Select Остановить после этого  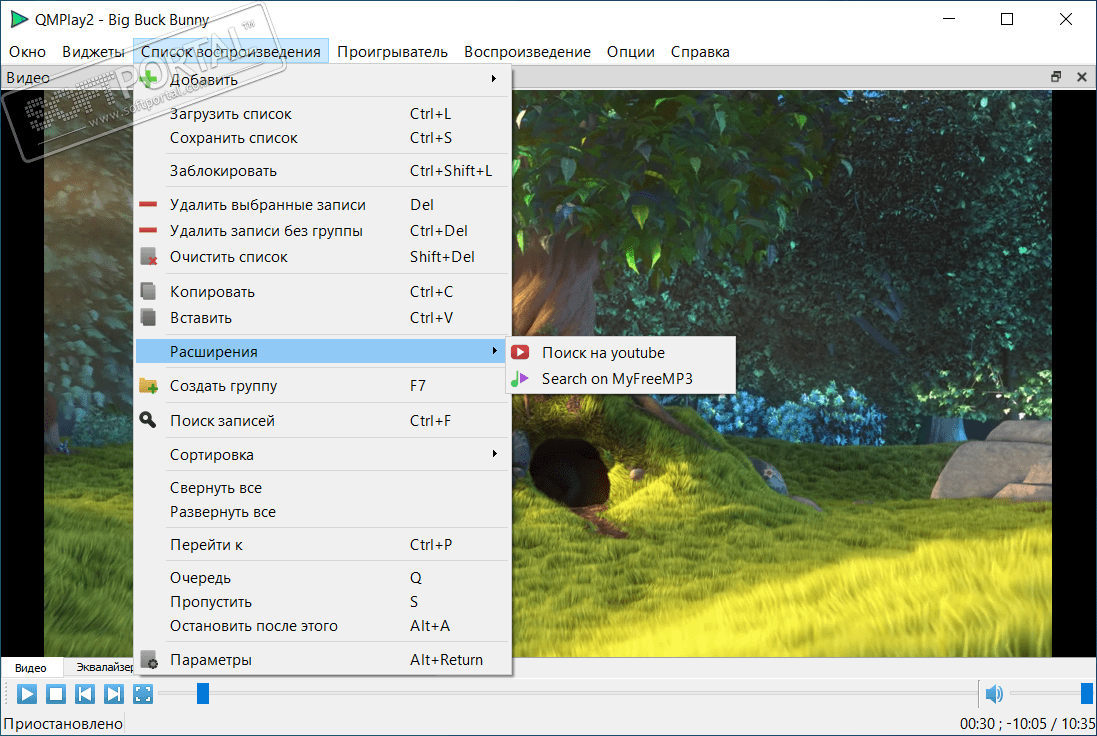click(322, 625)
